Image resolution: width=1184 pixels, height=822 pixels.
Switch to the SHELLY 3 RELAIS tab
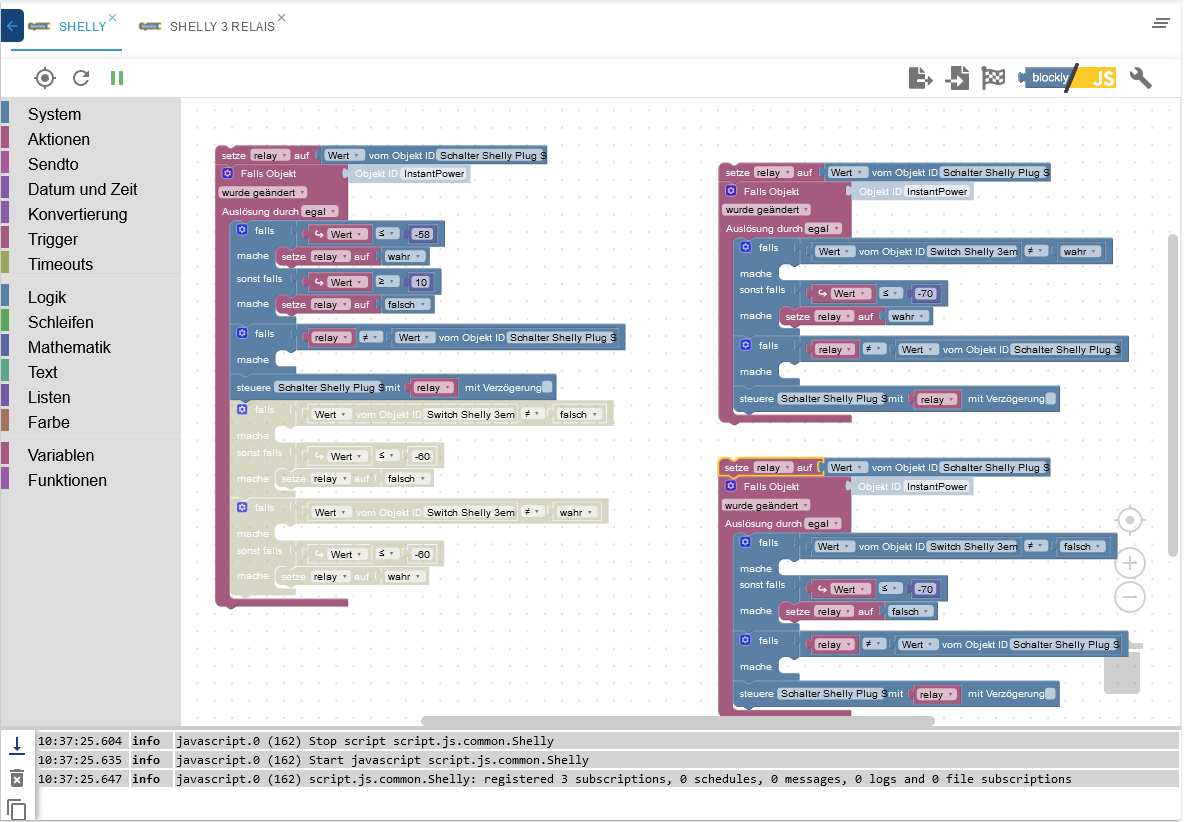(222, 26)
